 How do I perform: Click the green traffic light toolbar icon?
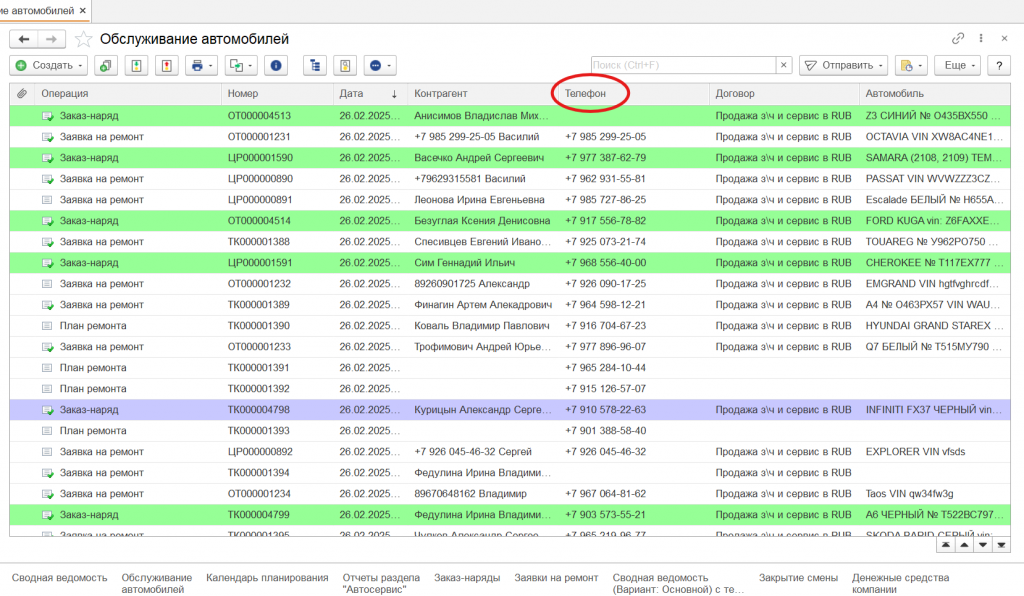click(136, 65)
